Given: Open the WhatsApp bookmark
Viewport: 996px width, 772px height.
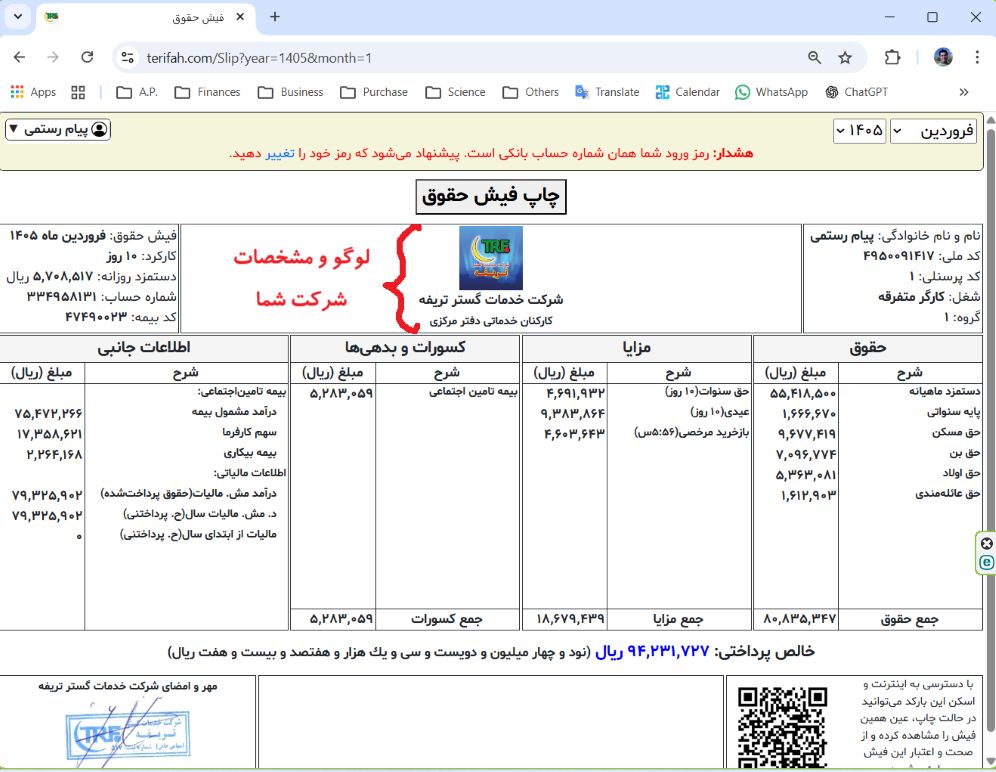Looking at the screenshot, I should click(771, 92).
